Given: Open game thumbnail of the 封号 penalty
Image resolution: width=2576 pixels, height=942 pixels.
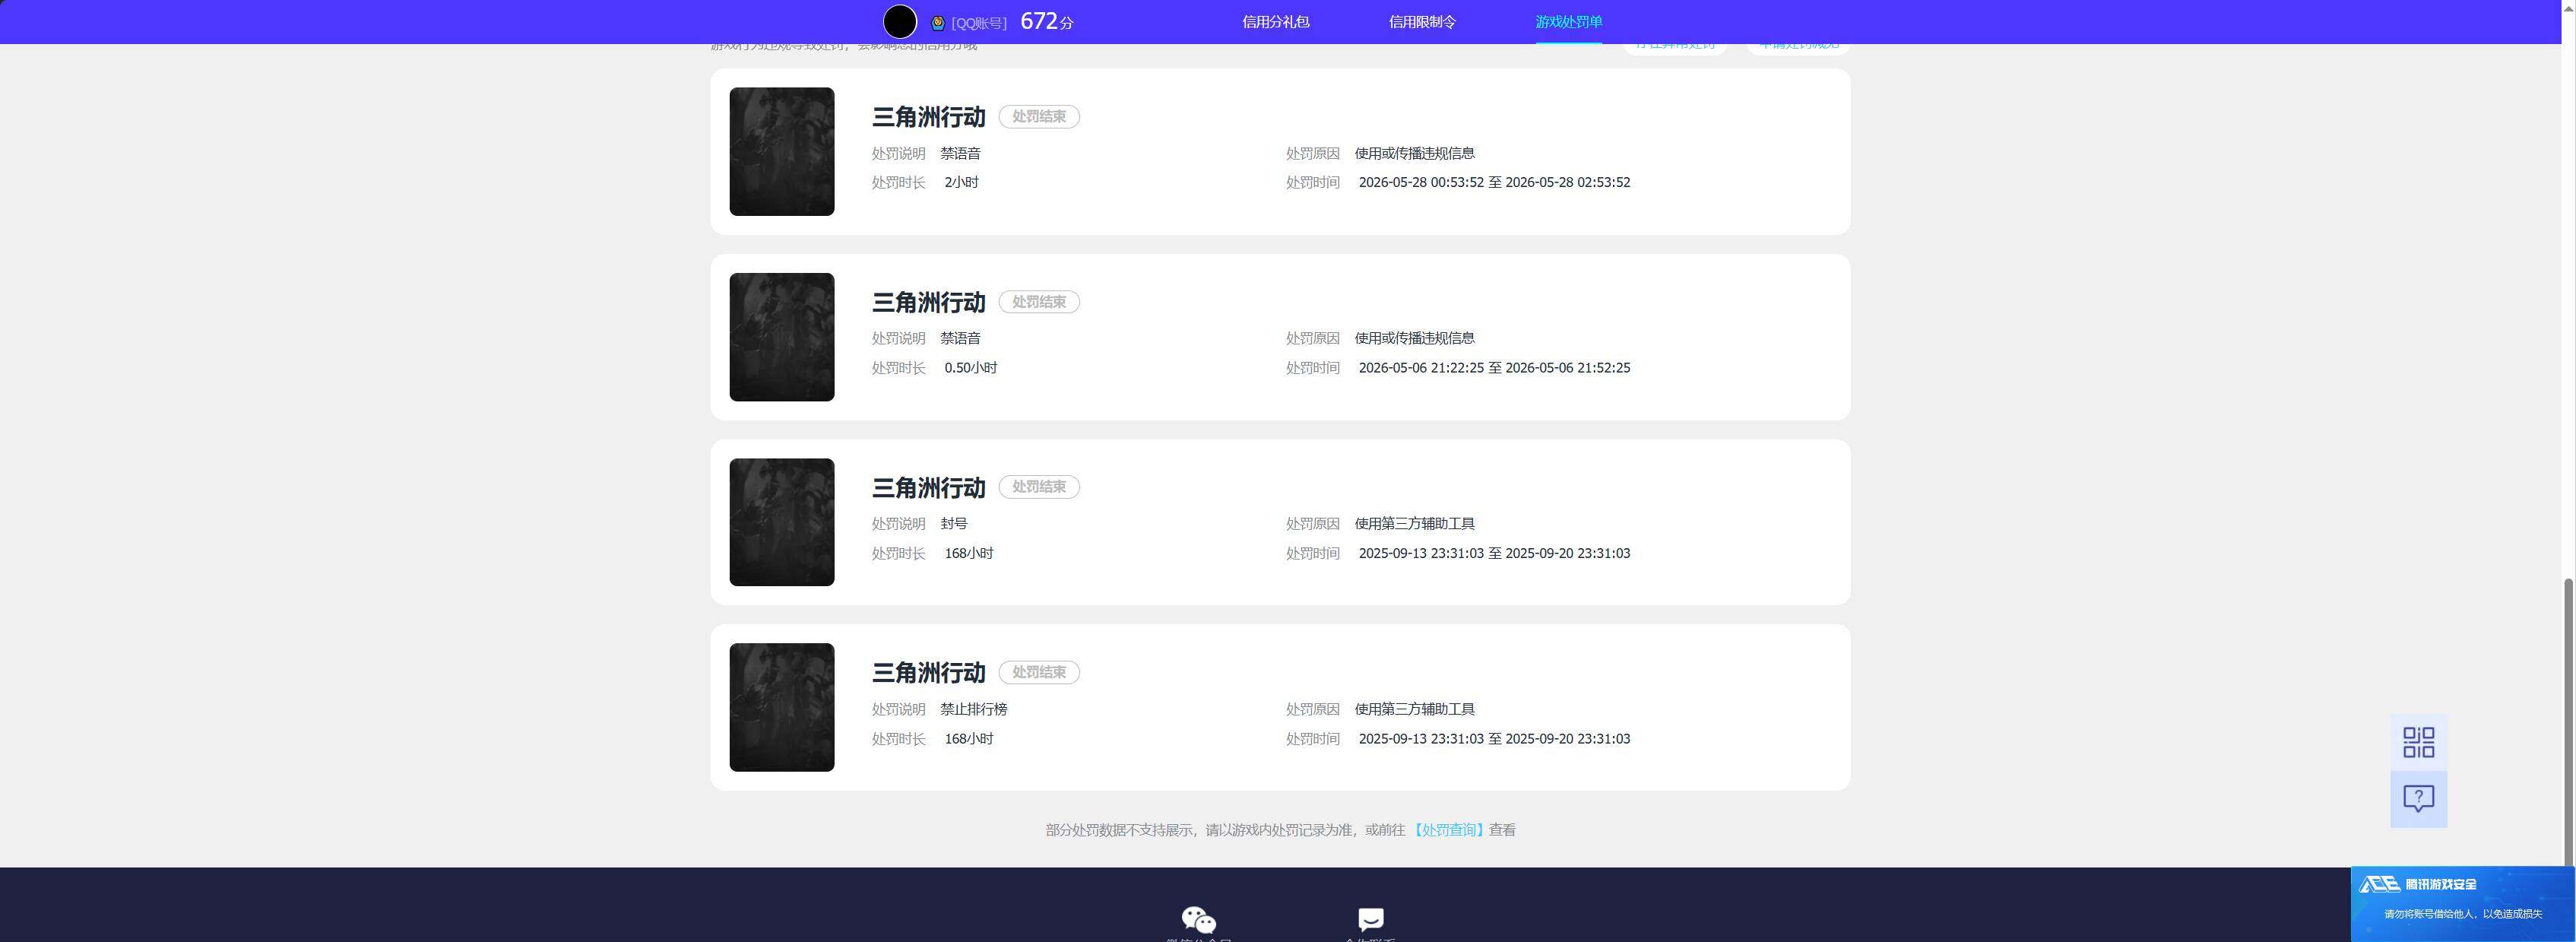Looking at the screenshot, I should pos(782,522).
